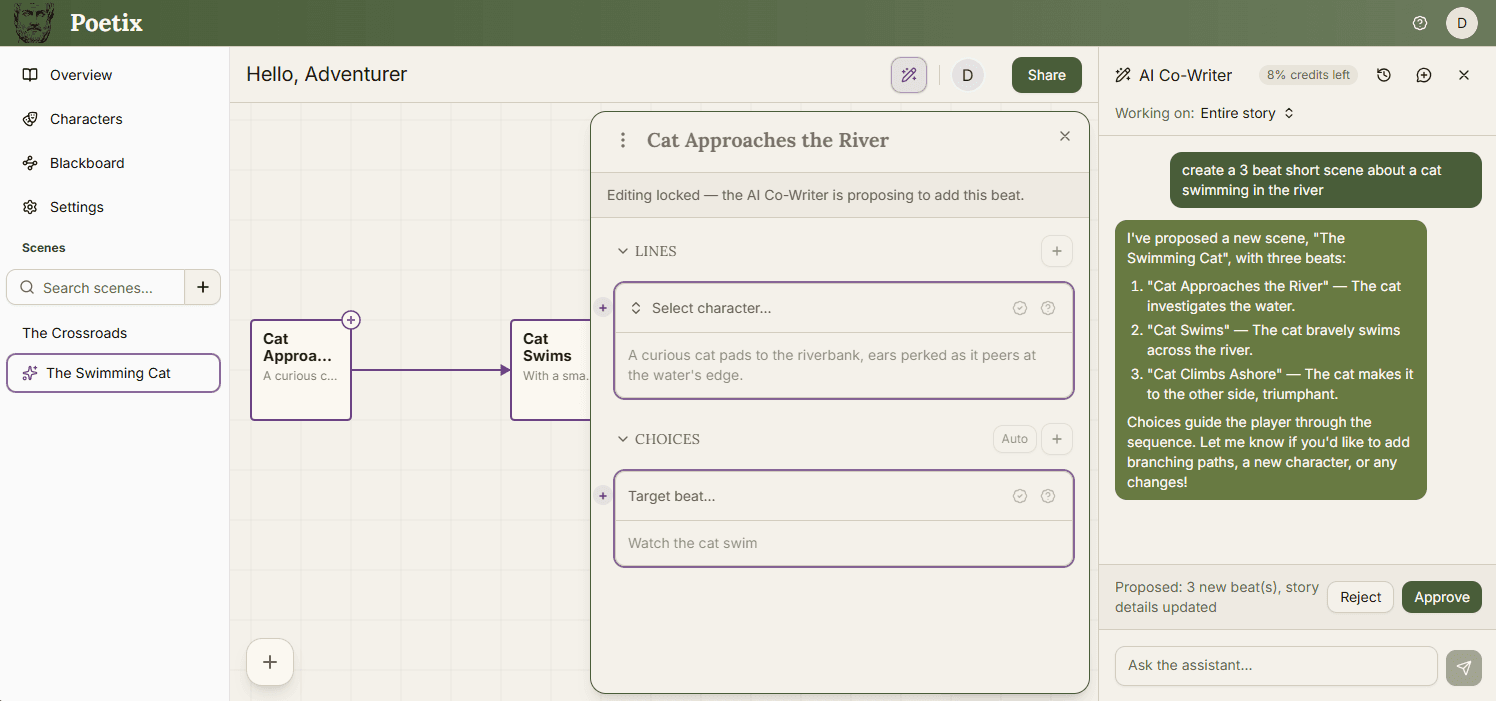
Task: Select the Cat Approa... beat node
Action: (301, 370)
